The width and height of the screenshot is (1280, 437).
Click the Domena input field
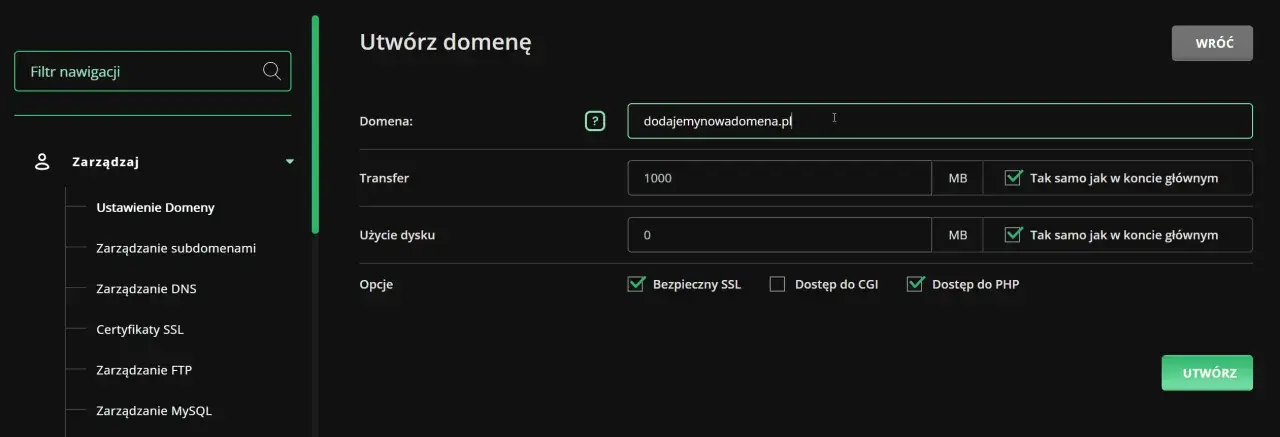click(940, 121)
